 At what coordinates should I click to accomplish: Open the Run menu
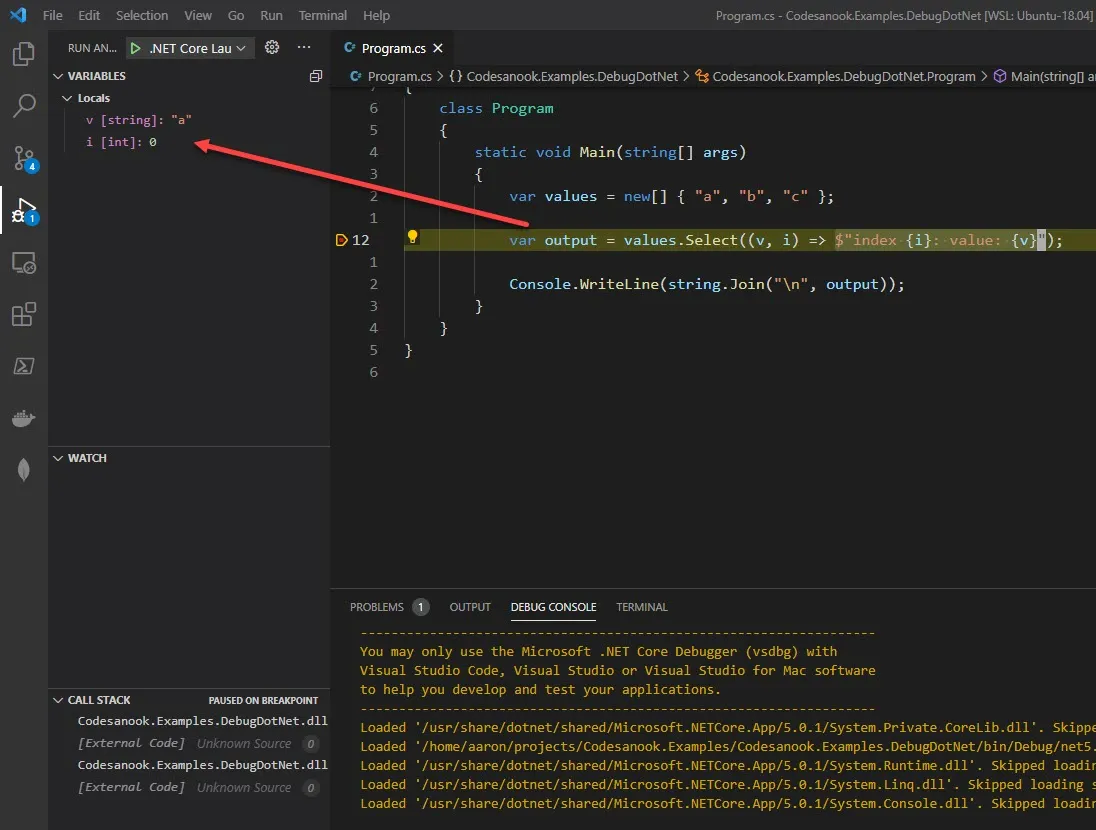point(271,15)
